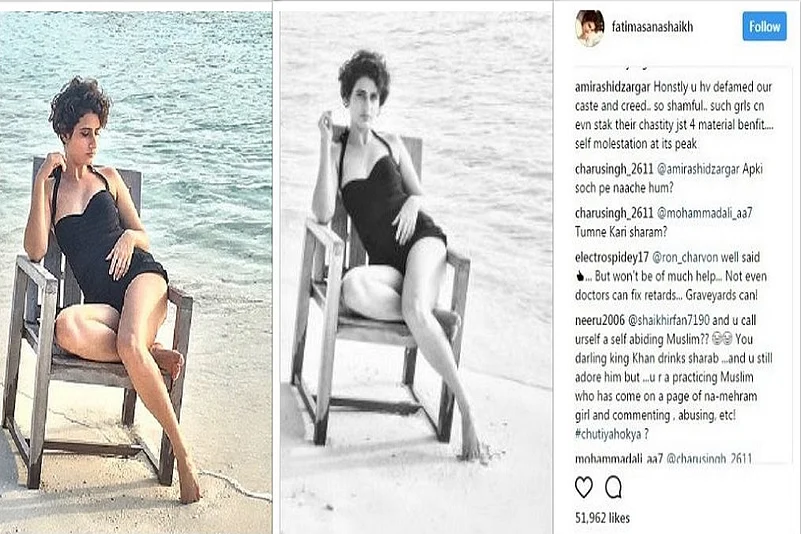Click the @mohammadali_aa7 mention in comment
This screenshot has height=534, width=801.
704,213
